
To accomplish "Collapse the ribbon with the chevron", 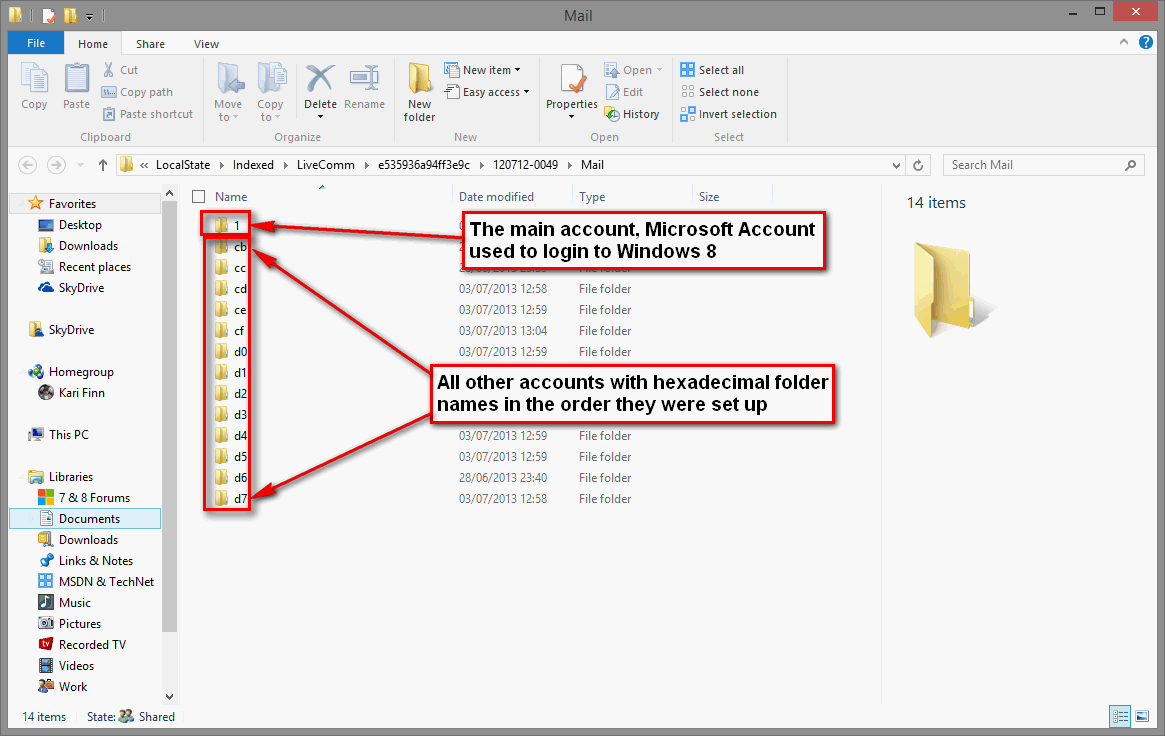I will point(1123,42).
